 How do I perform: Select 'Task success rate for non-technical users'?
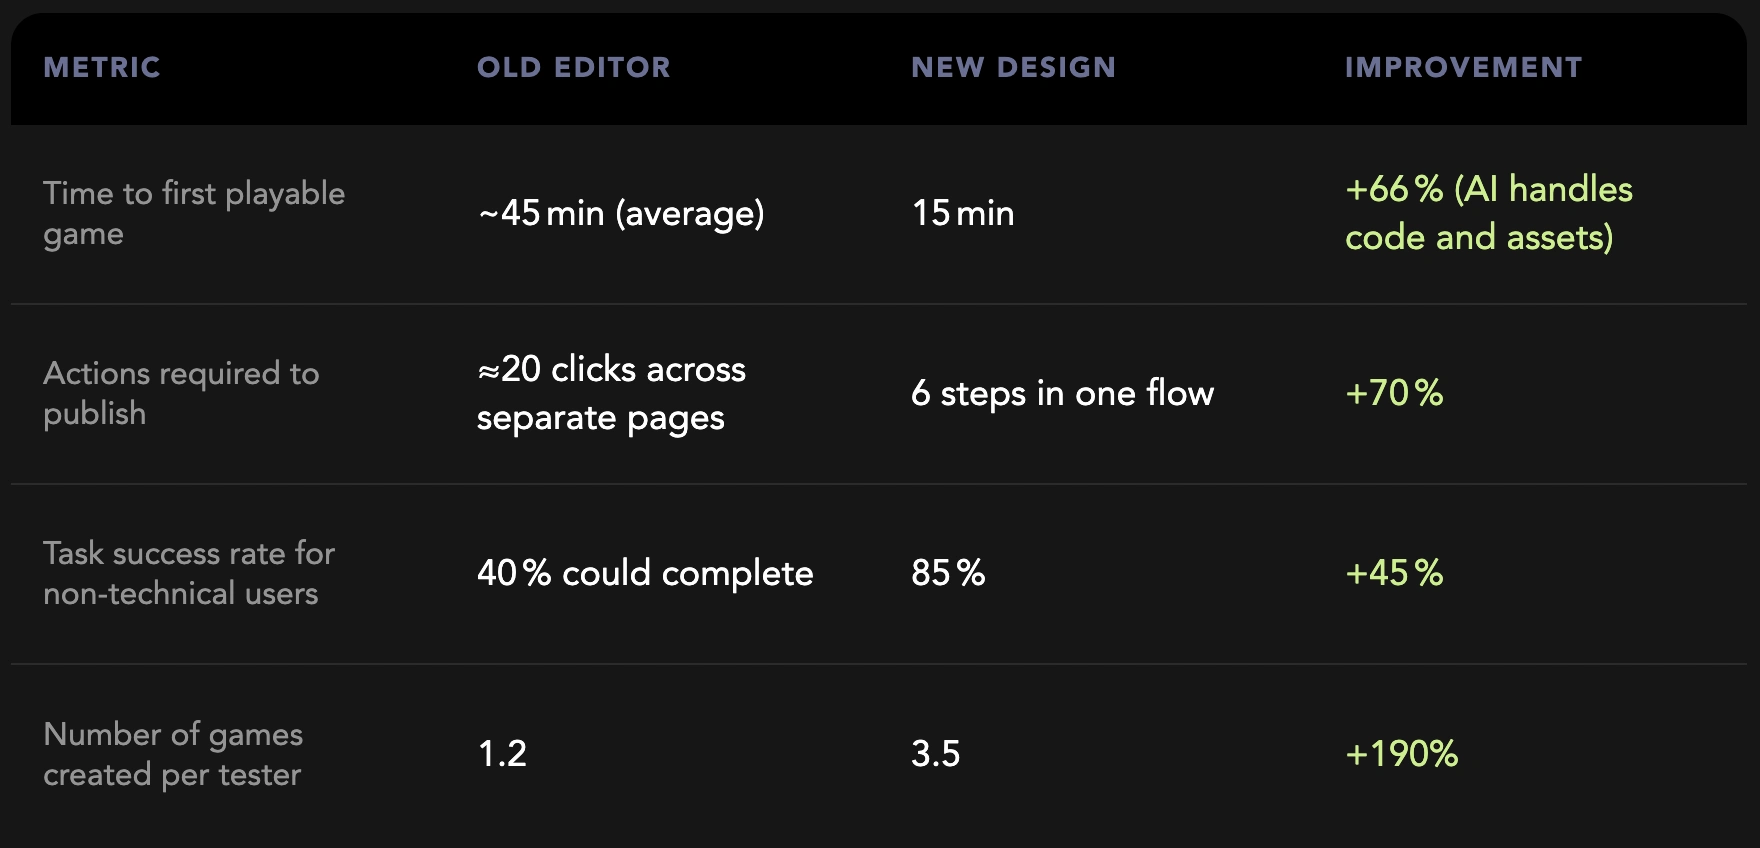[x=189, y=573]
